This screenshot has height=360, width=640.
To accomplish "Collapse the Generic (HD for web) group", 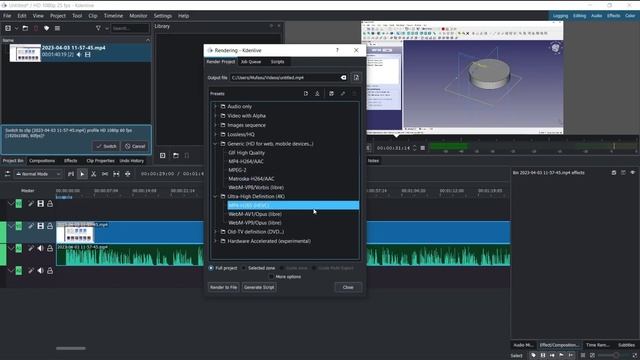I will pos(216,144).
